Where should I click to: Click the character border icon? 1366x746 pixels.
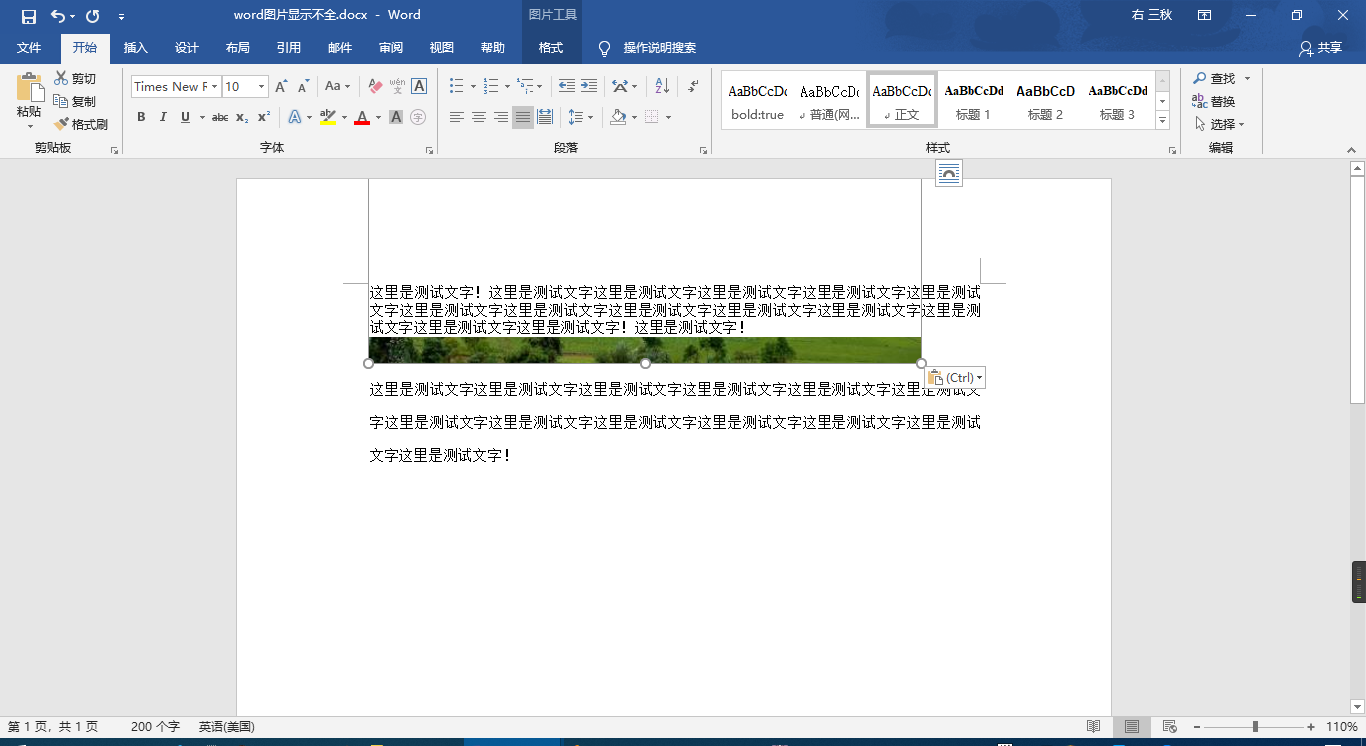419,86
